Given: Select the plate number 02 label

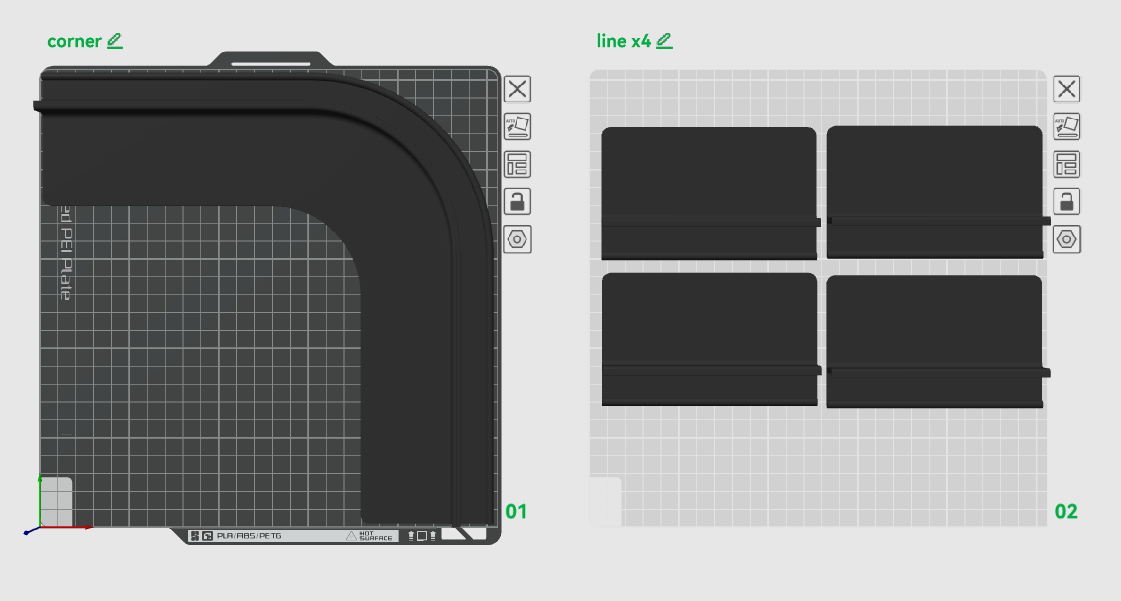Looking at the screenshot, I should (1066, 512).
